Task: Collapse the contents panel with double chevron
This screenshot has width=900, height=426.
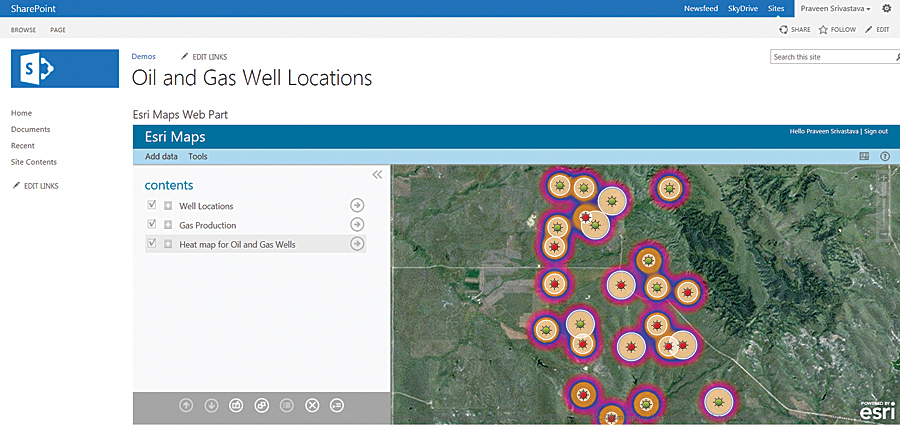Action: [x=377, y=175]
